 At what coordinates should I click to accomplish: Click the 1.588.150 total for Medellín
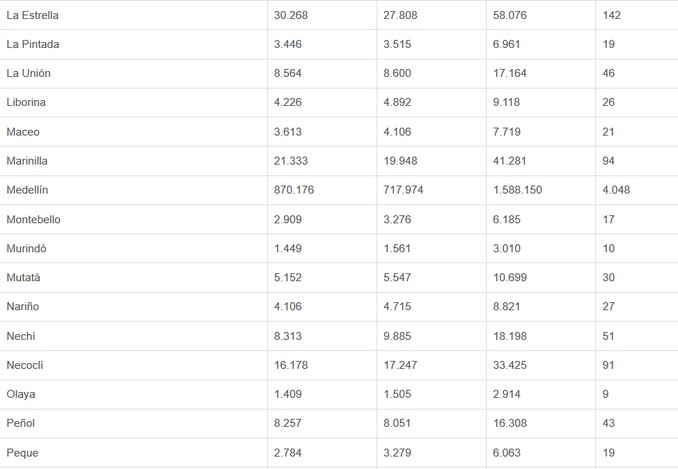tap(517, 190)
